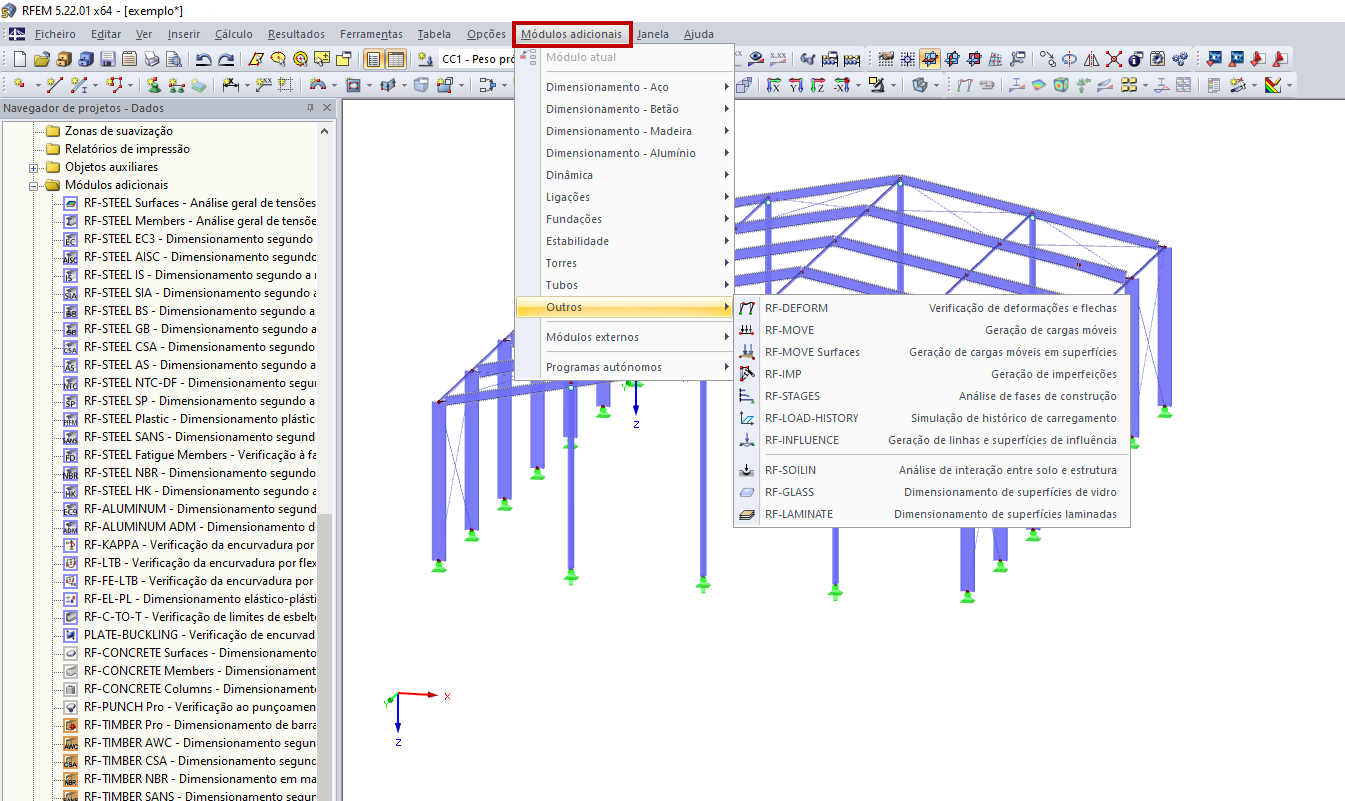This screenshot has width=1345, height=801.
Task: Set view in Y direction with the Y icon
Action: [x=795, y=85]
